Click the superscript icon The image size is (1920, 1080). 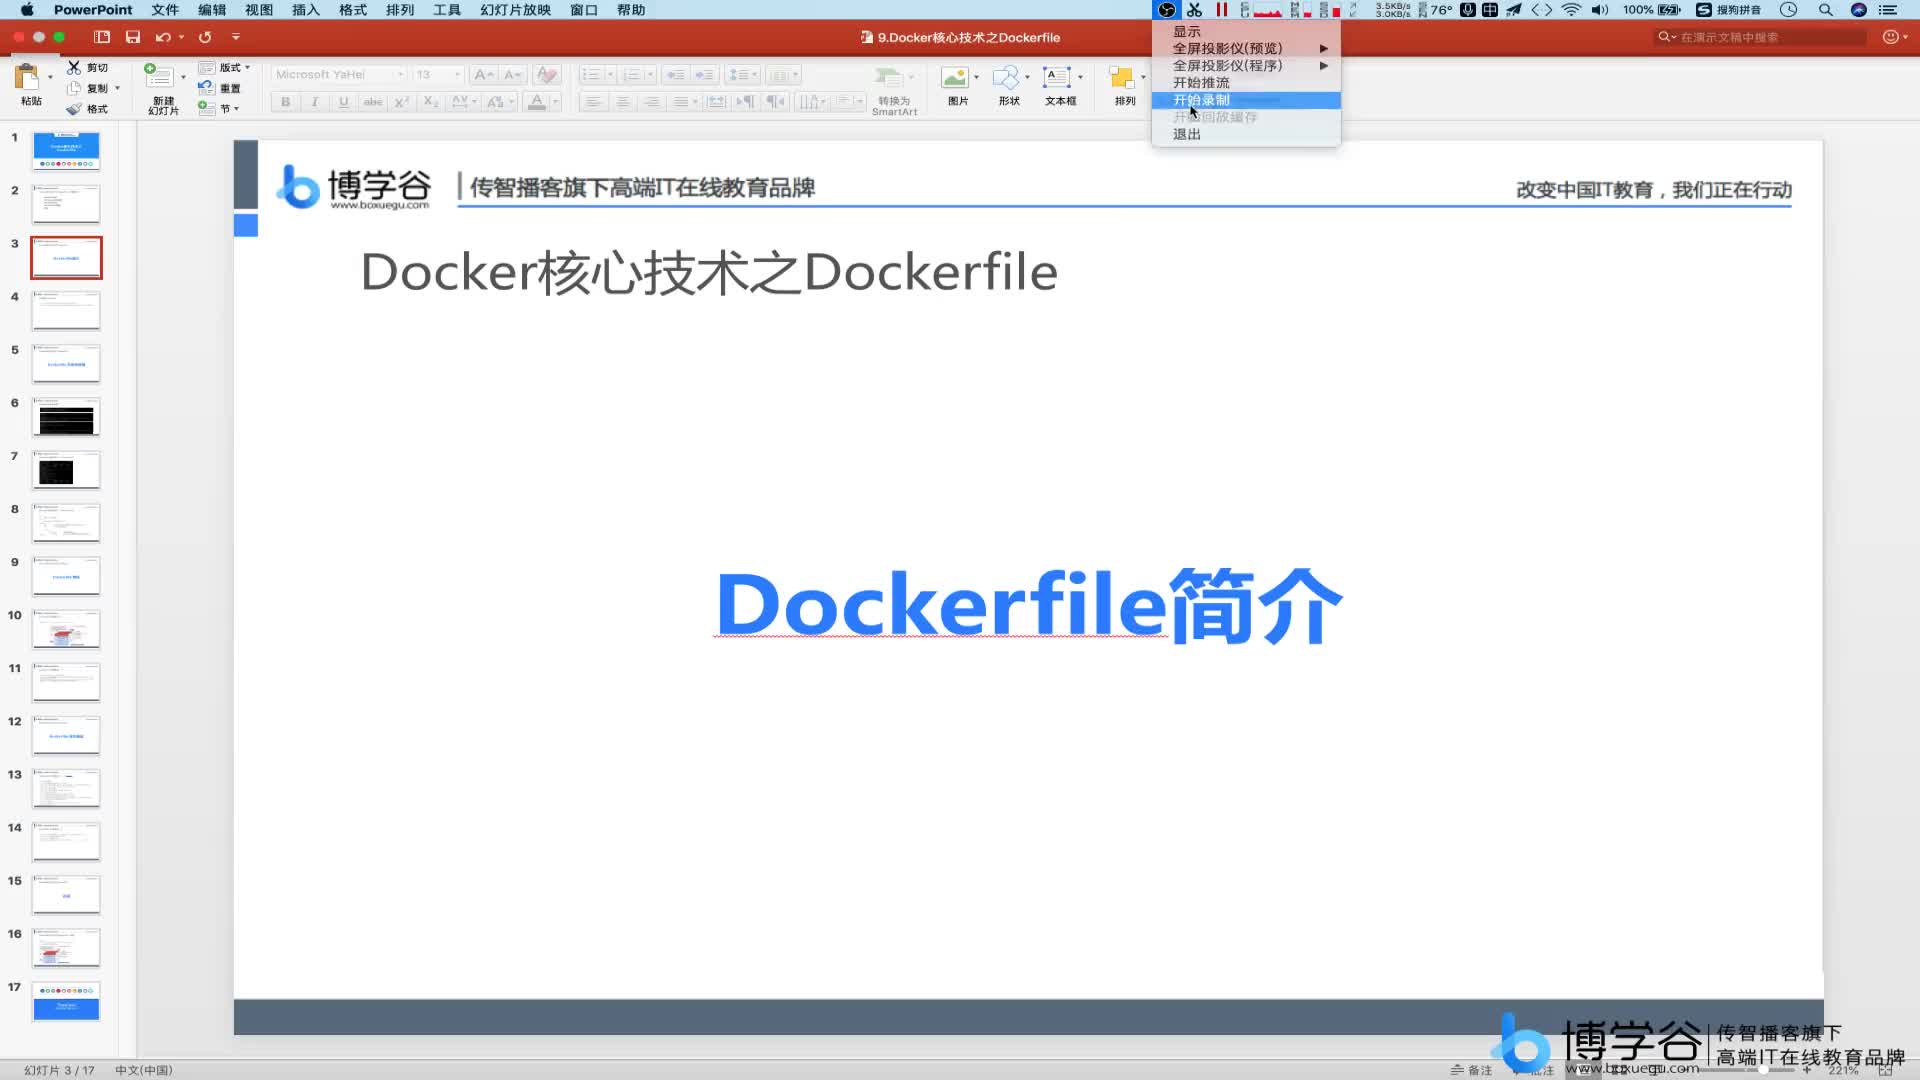(402, 102)
